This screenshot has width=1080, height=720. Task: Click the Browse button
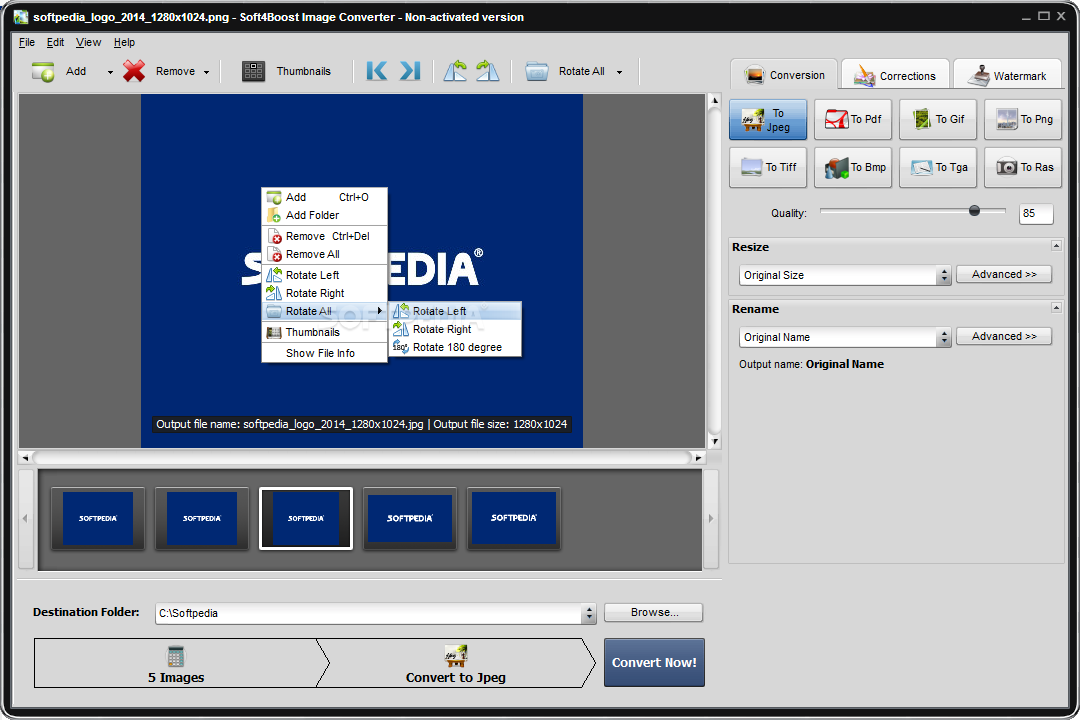point(654,613)
